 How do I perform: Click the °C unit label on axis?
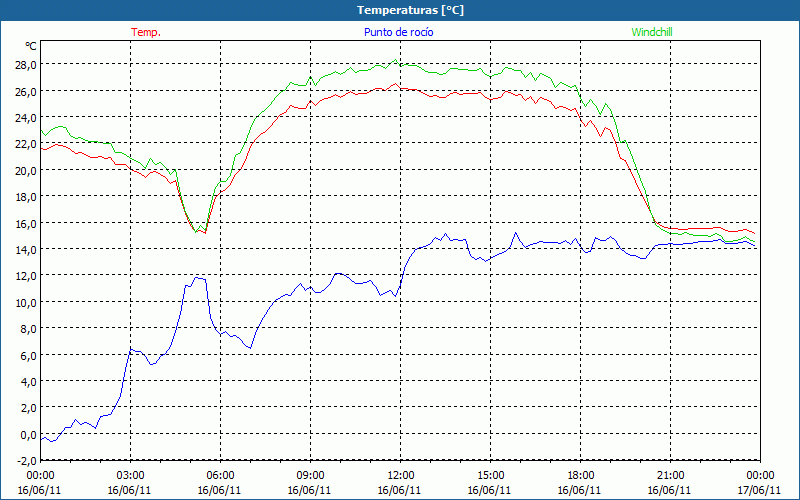click(x=31, y=46)
